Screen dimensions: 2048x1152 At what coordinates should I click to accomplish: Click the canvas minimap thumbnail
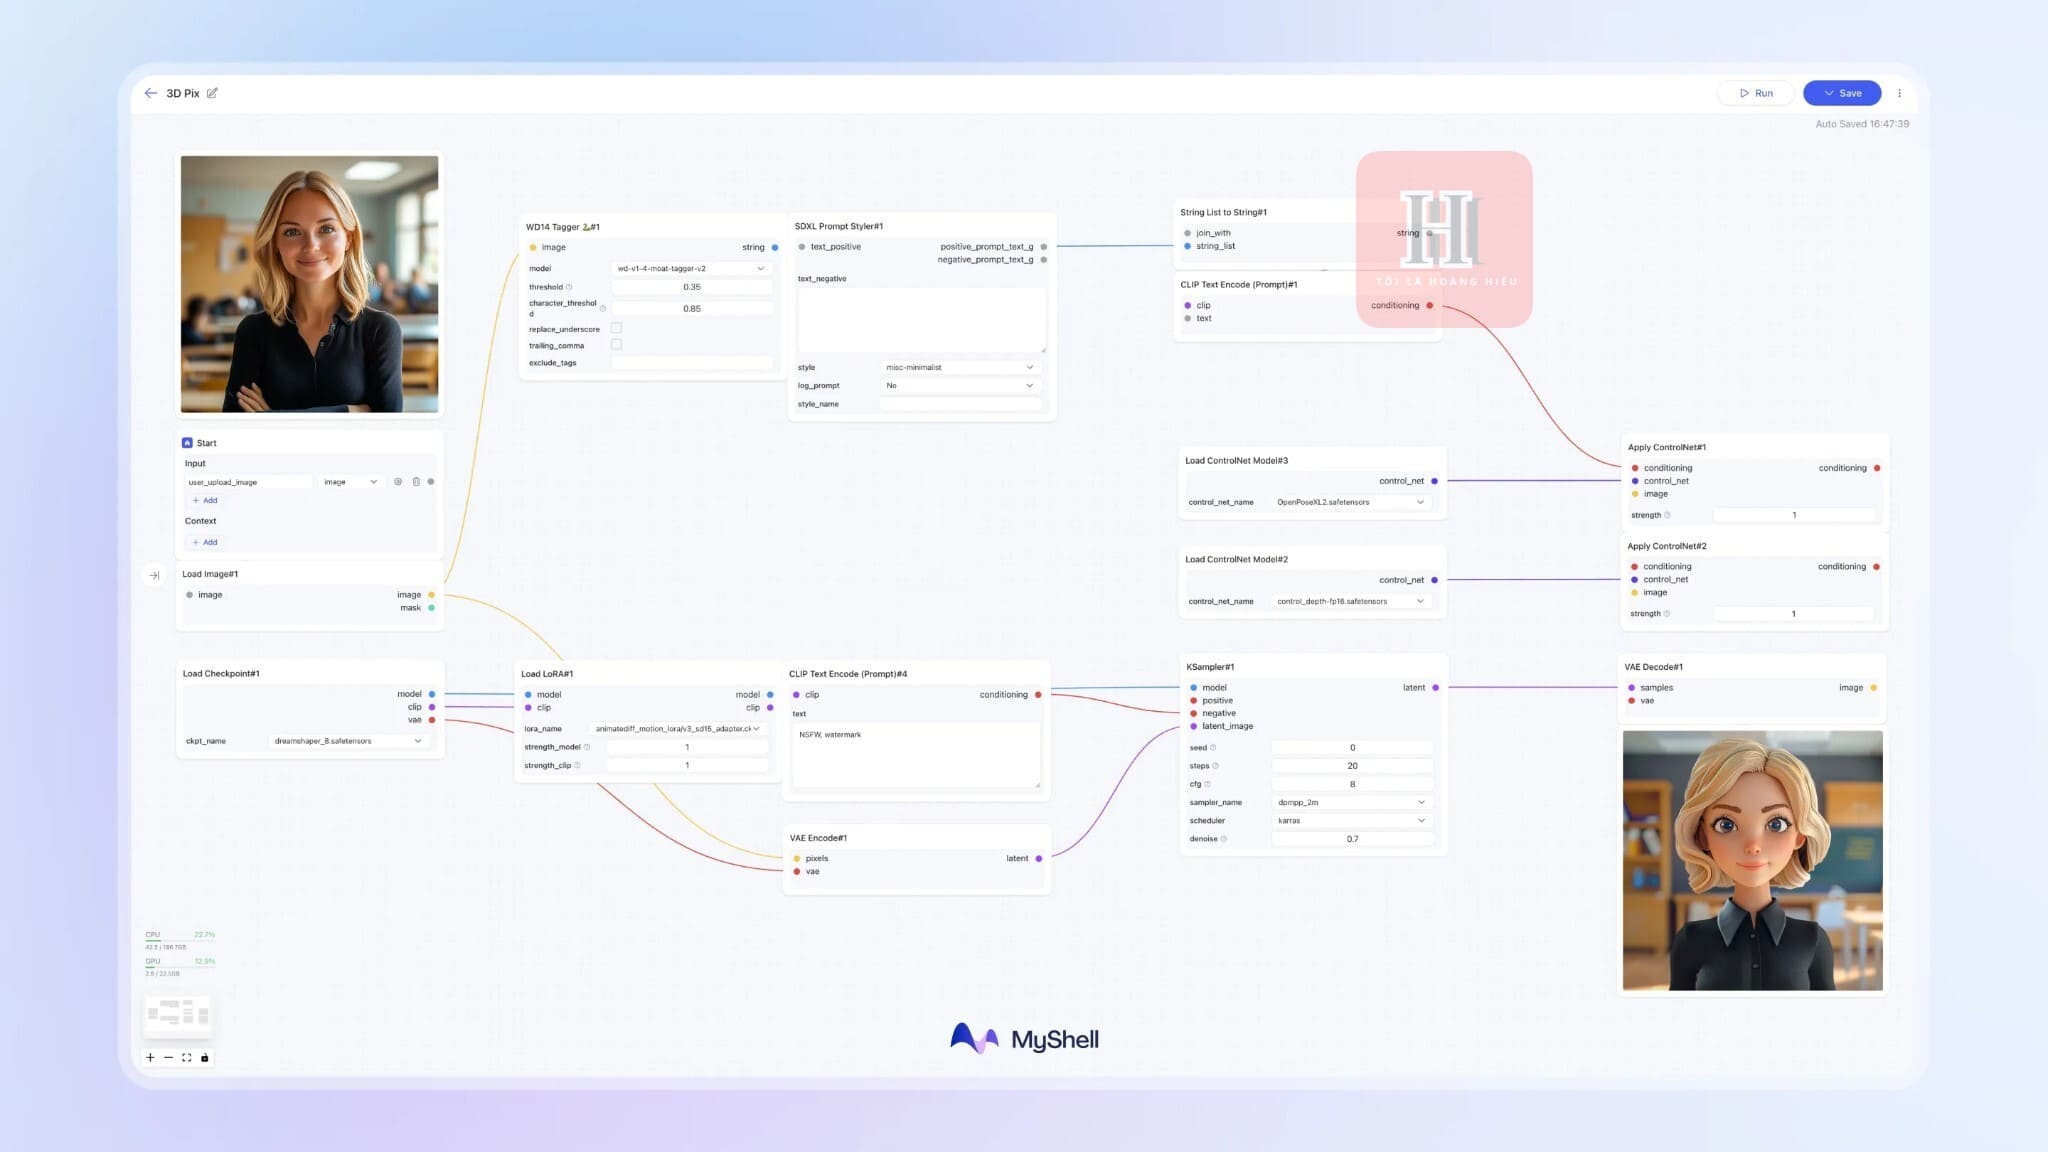point(178,1015)
